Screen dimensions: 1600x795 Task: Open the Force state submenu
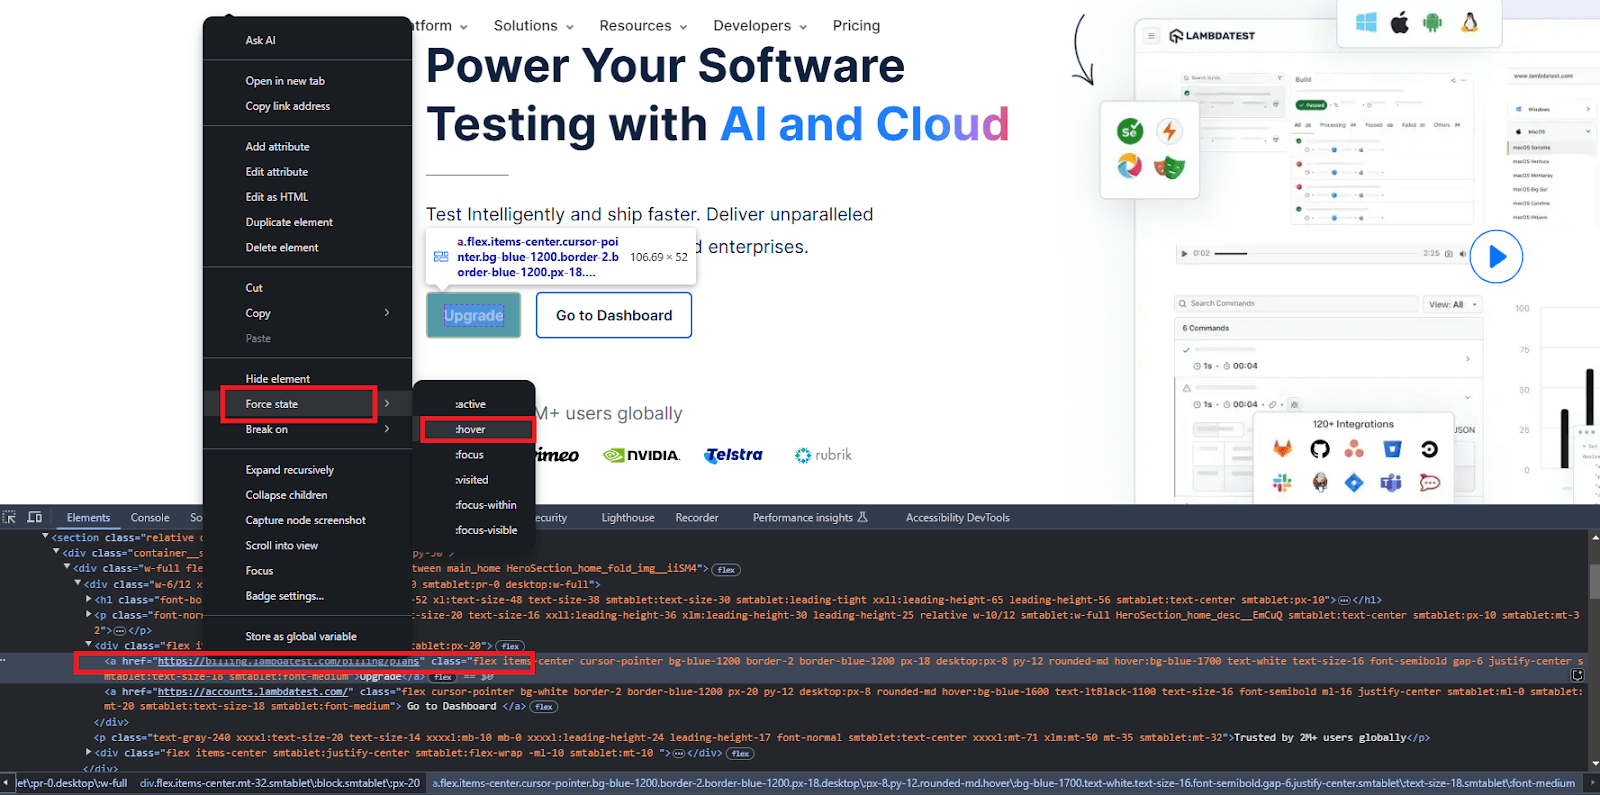pyautogui.click(x=307, y=404)
